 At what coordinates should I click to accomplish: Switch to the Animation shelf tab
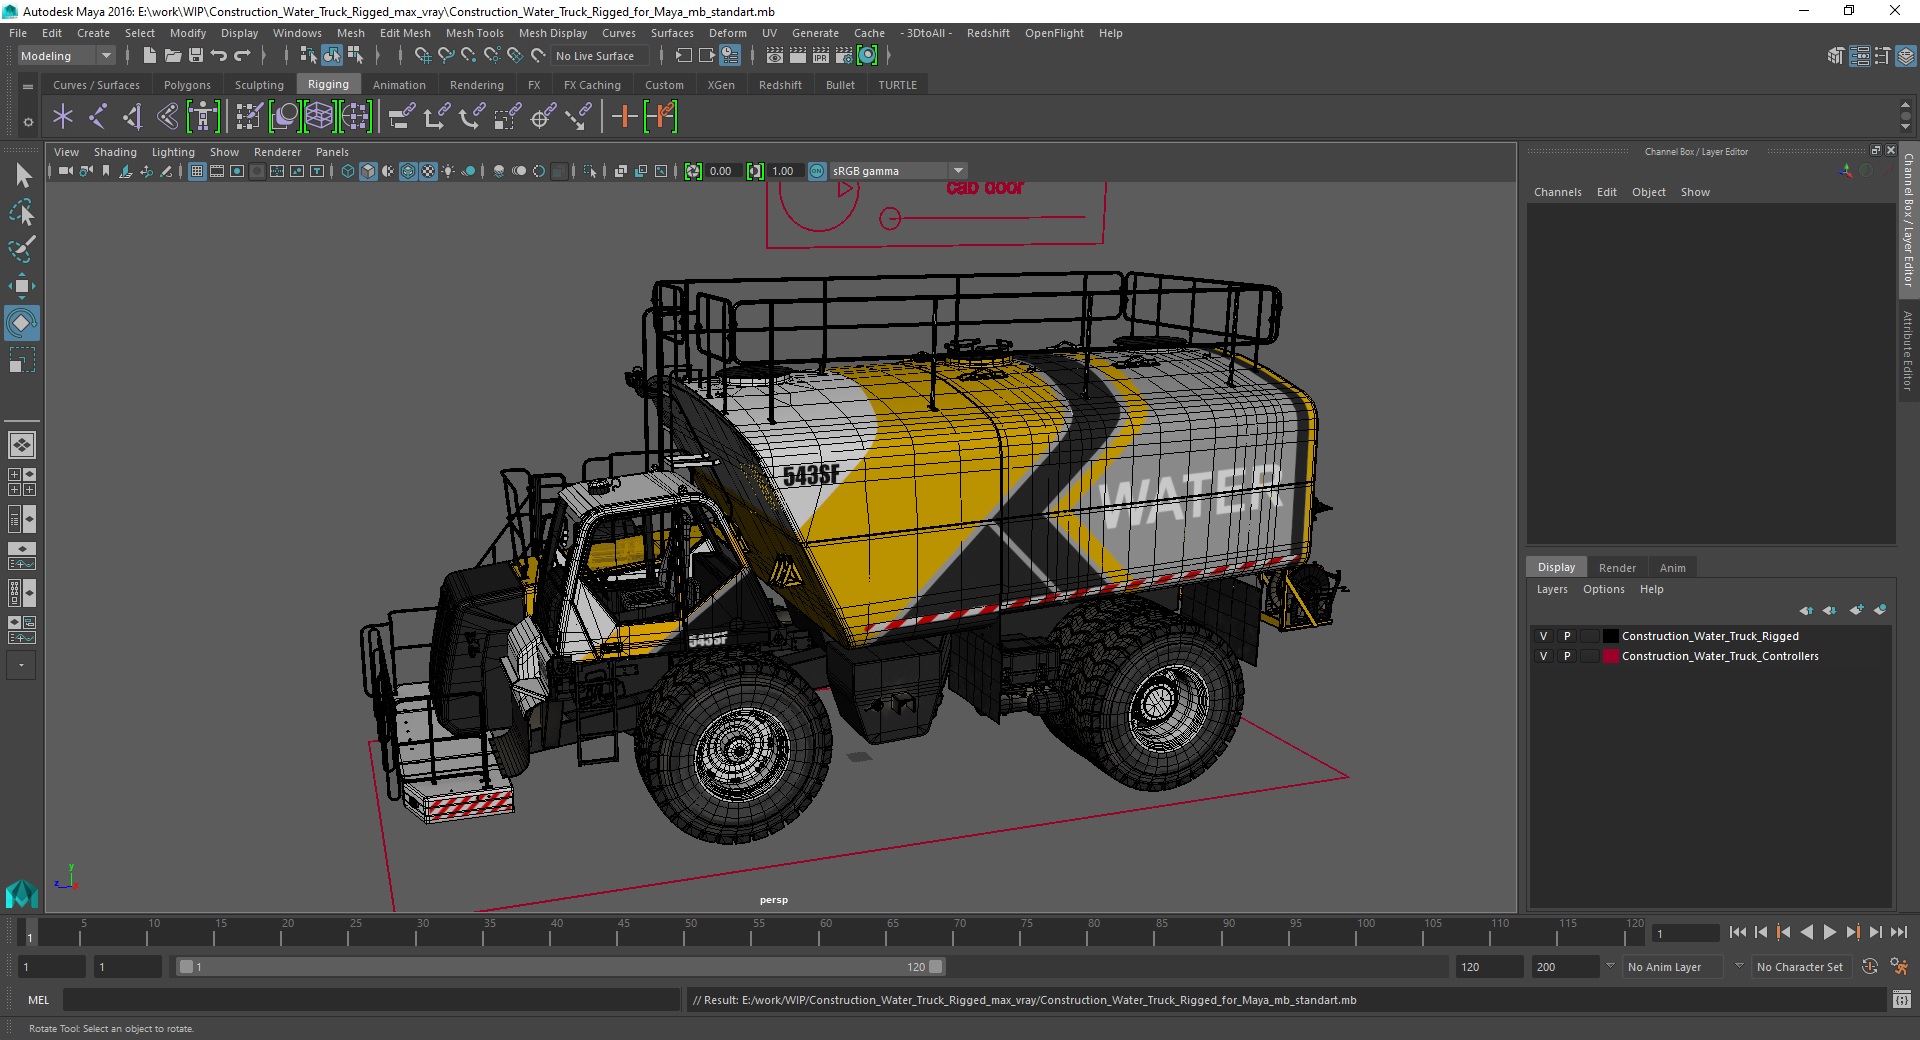399,85
